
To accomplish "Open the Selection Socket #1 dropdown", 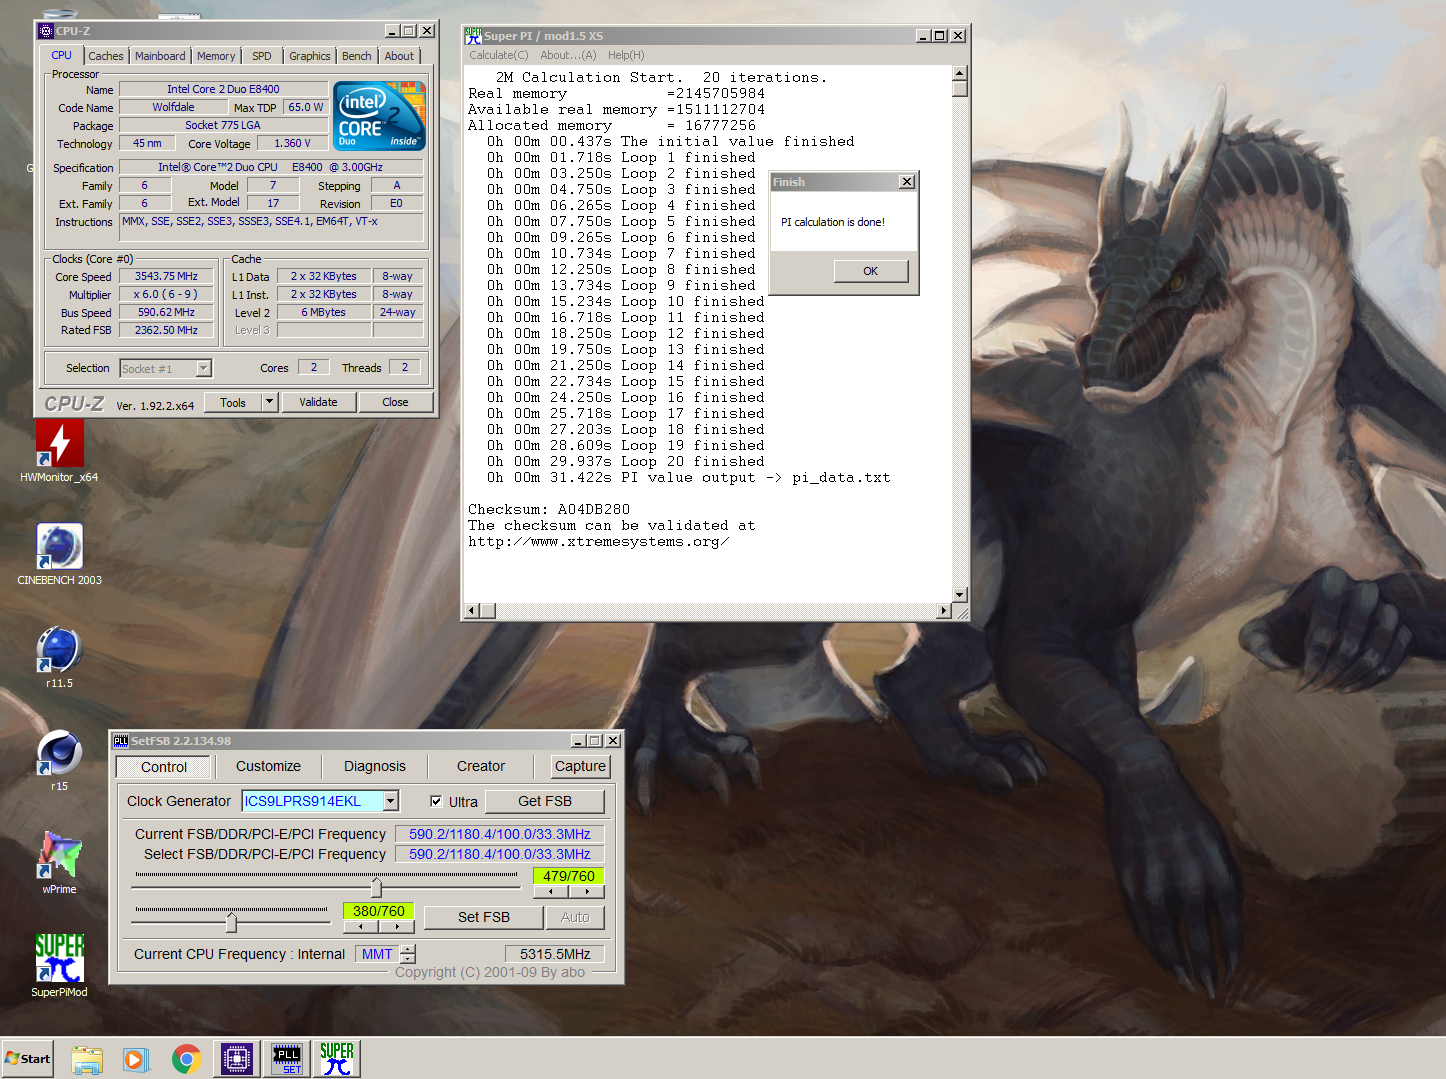I will point(204,368).
